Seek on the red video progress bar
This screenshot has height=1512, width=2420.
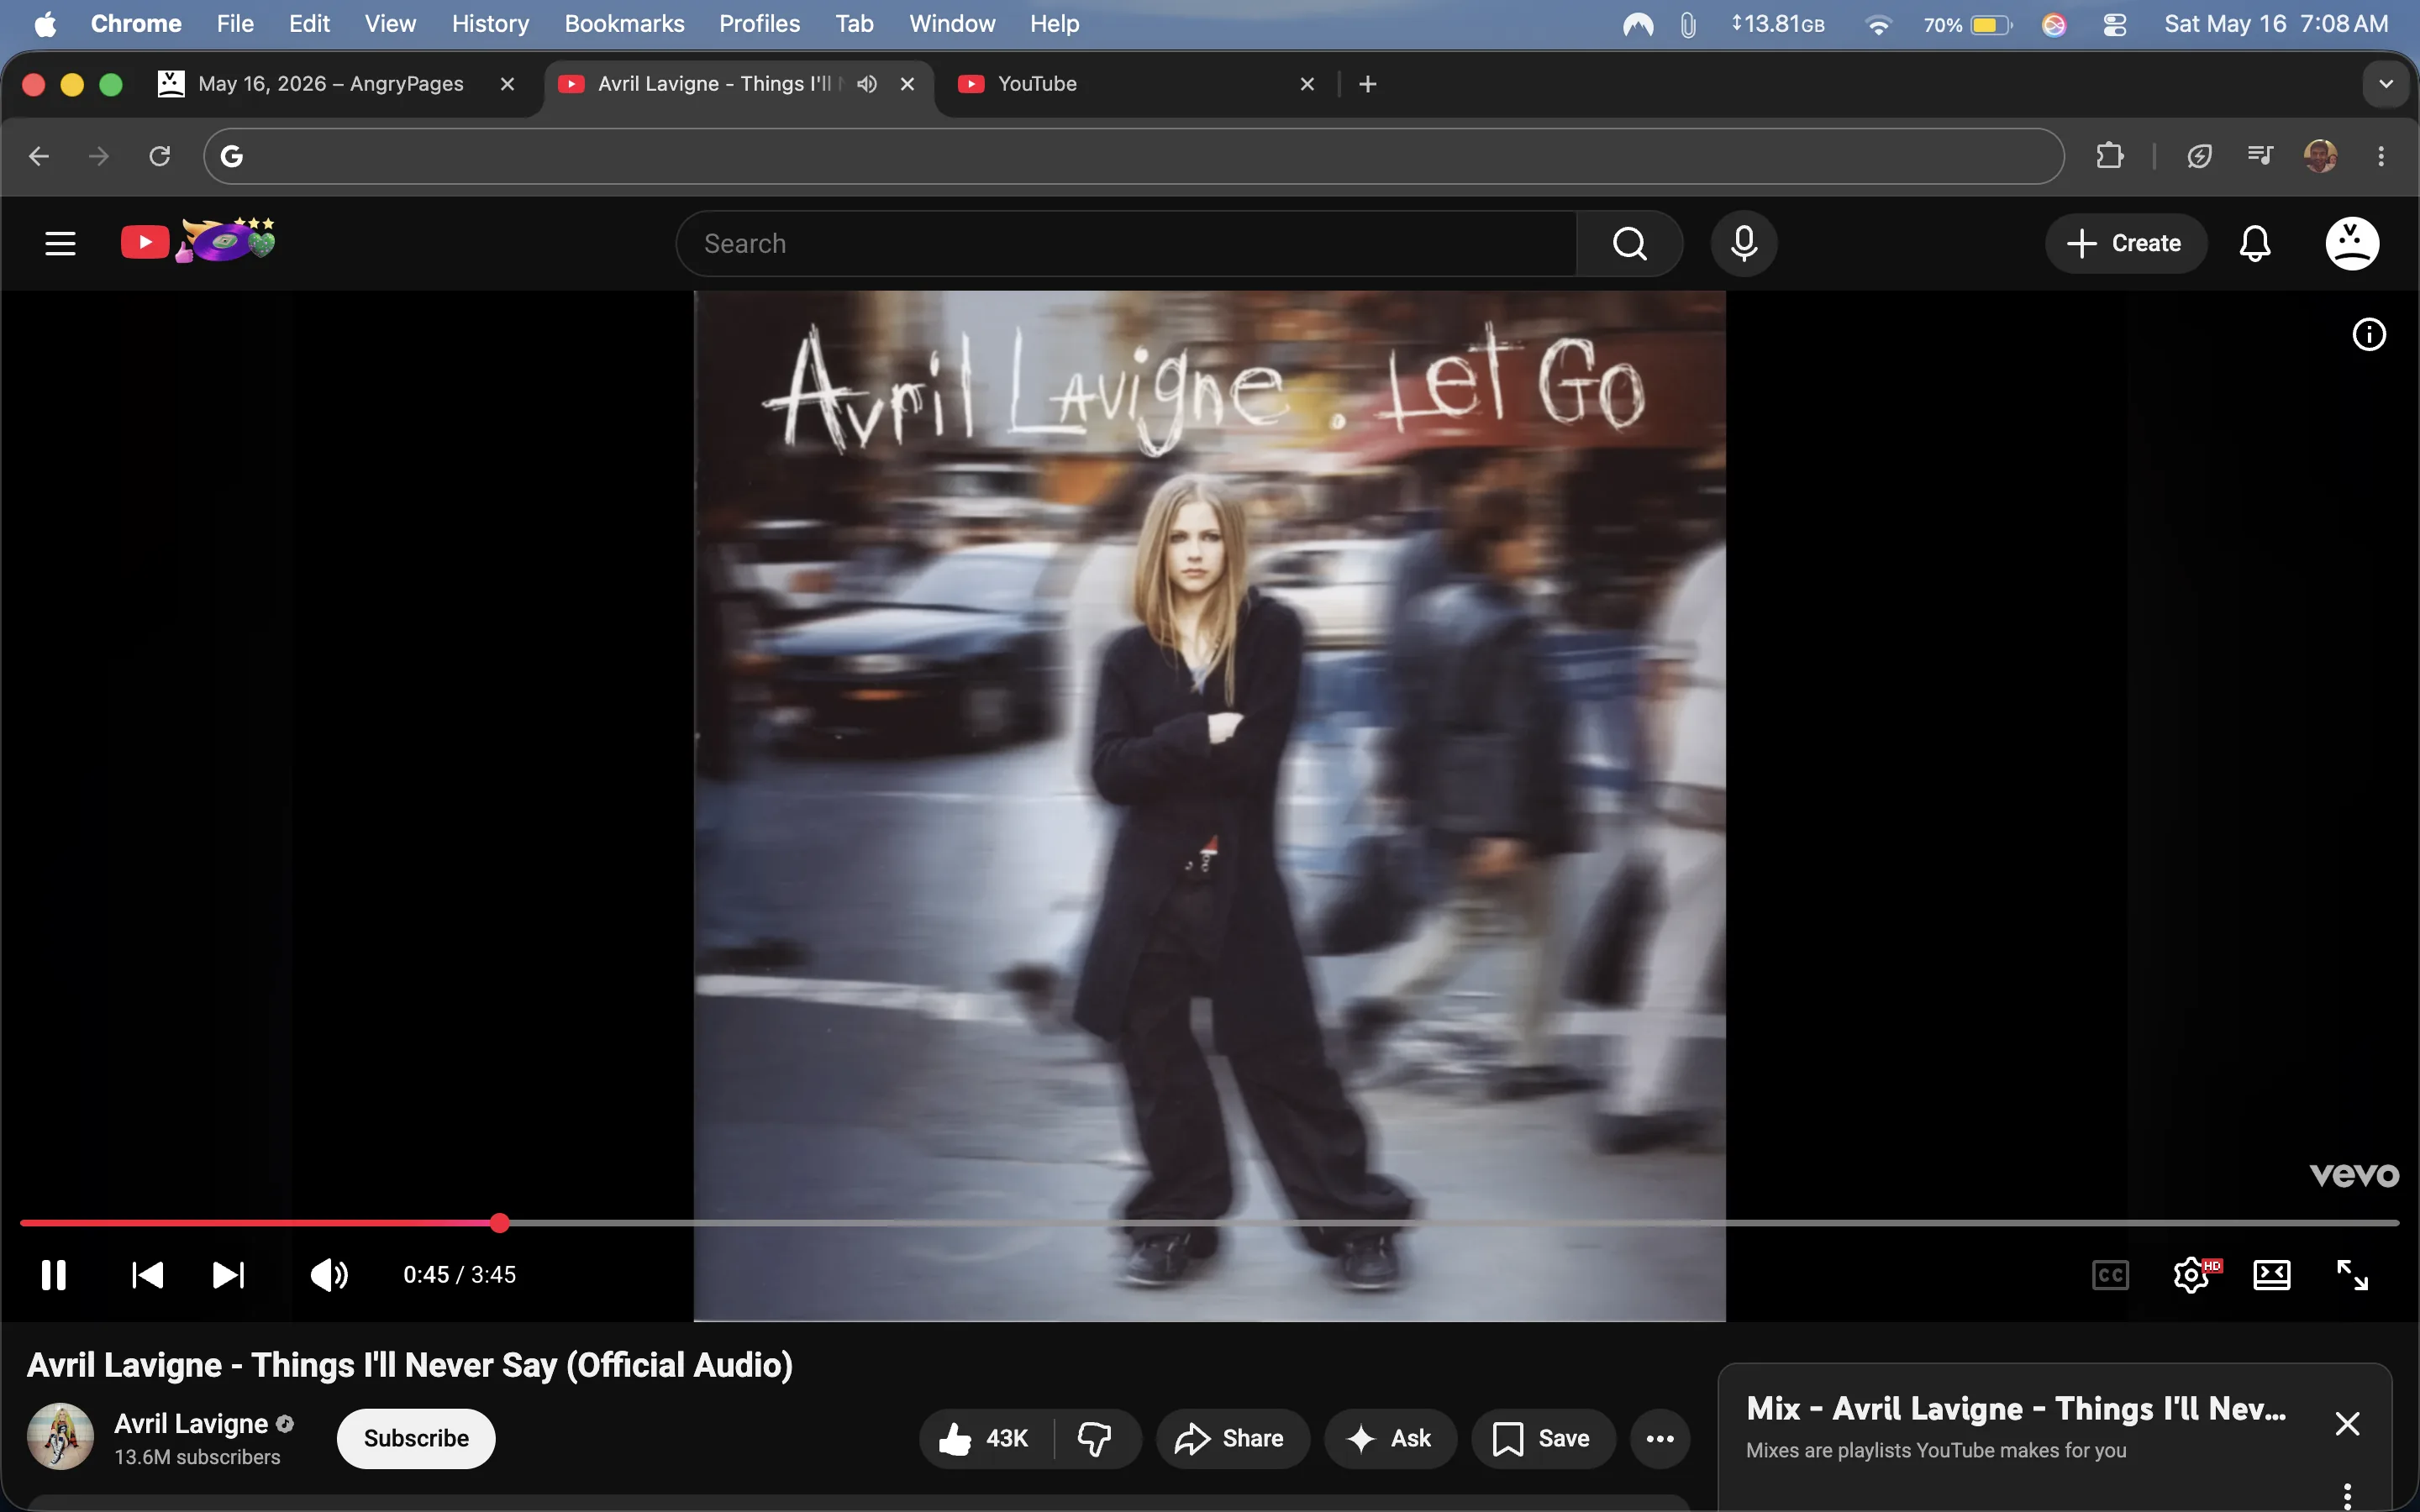pyautogui.click(x=1209, y=1222)
